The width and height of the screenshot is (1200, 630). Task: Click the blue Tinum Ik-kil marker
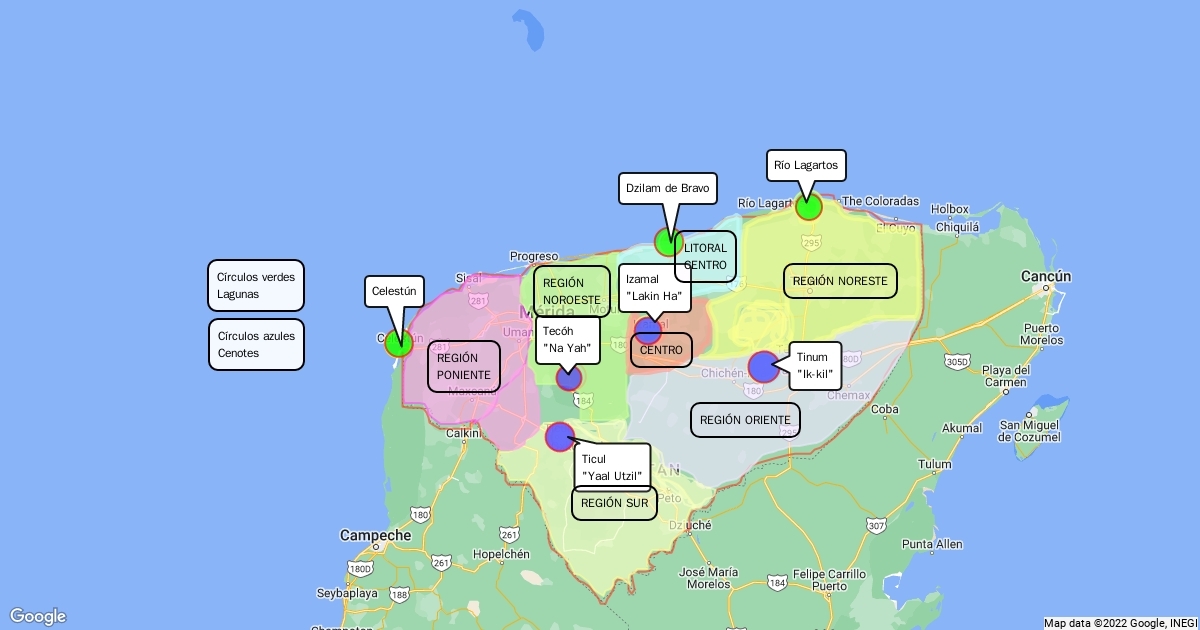click(764, 367)
